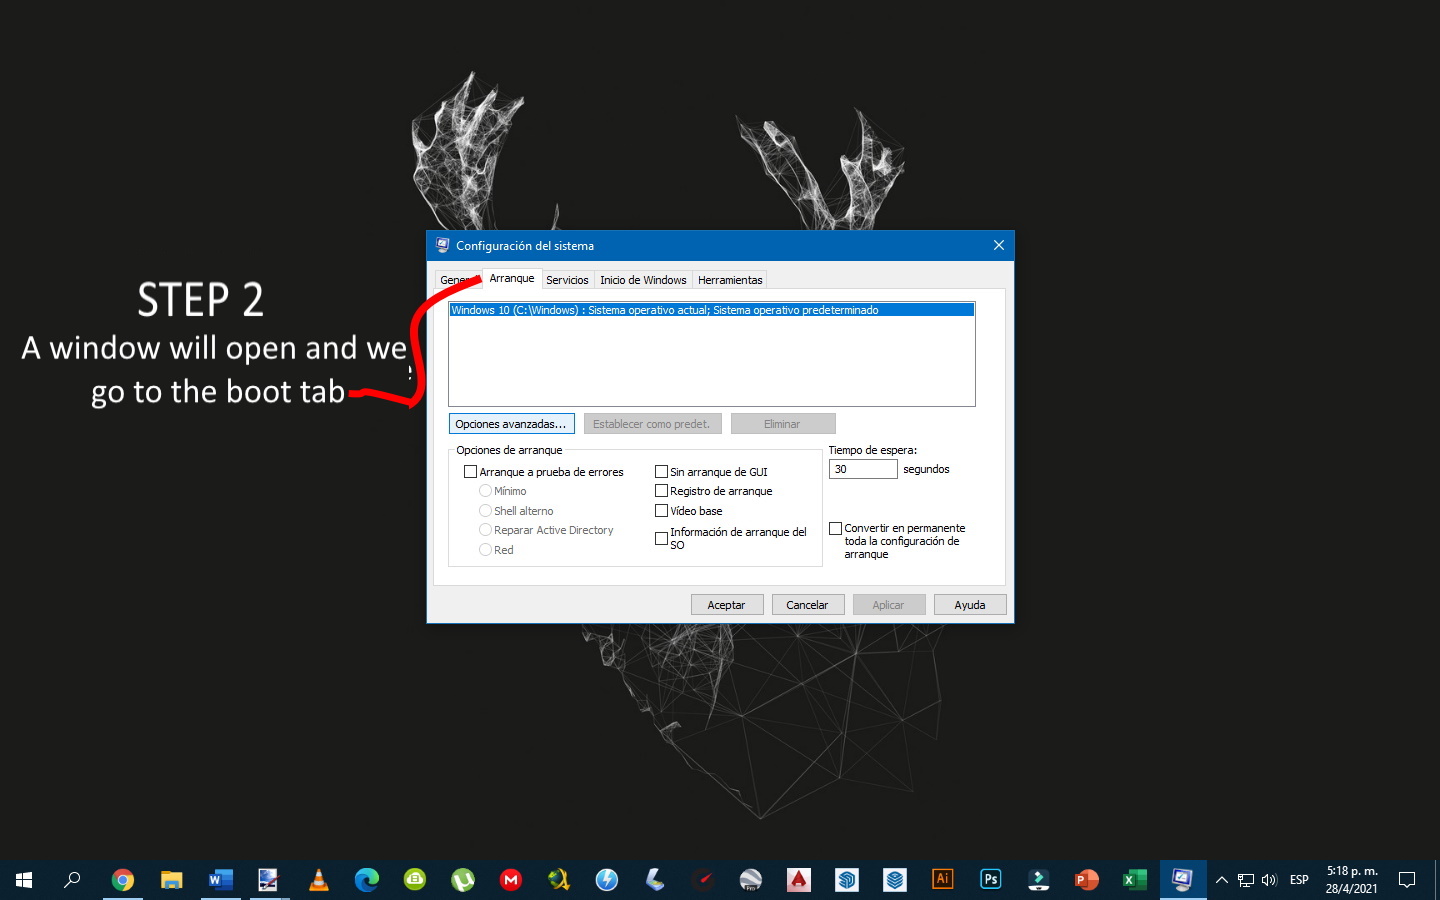Open uTorrent from the taskbar
Viewport: 1440px width, 900px height.
click(x=463, y=880)
